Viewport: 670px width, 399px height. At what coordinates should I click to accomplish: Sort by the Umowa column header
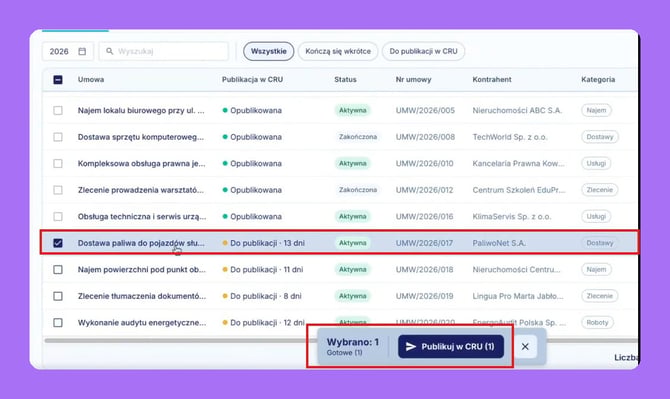pyautogui.click(x=91, y=79)
